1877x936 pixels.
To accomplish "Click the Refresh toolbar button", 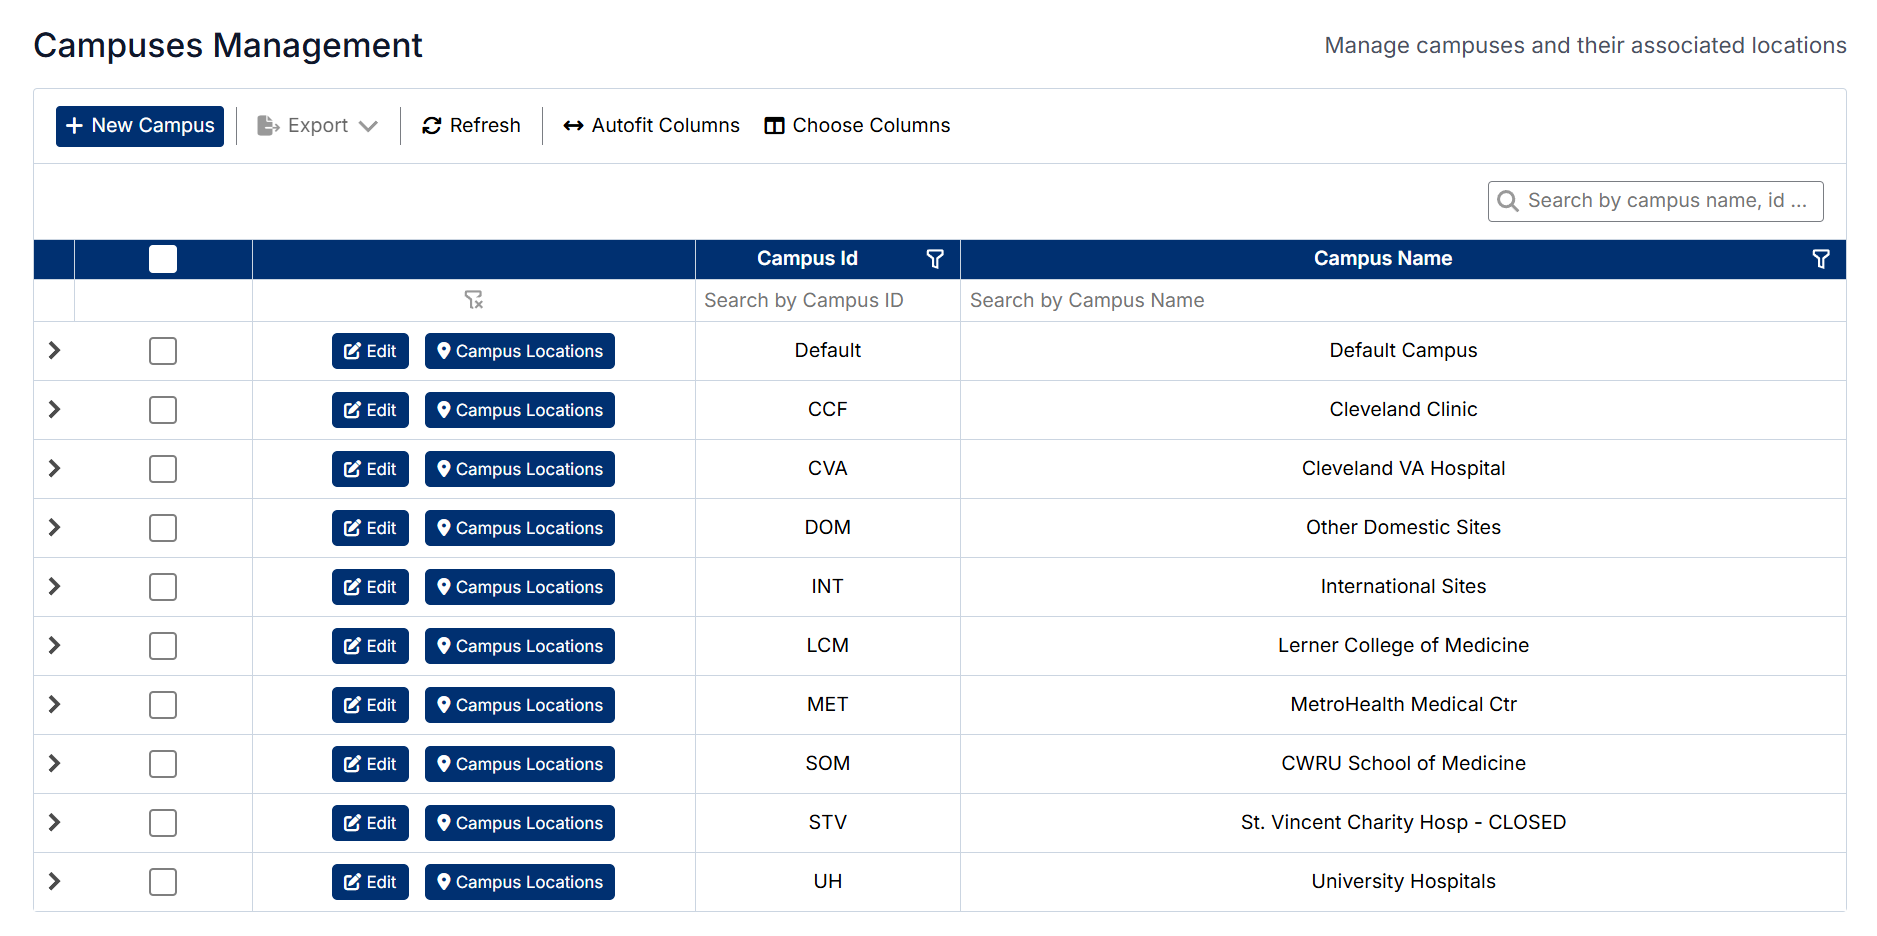I will 471,126.
